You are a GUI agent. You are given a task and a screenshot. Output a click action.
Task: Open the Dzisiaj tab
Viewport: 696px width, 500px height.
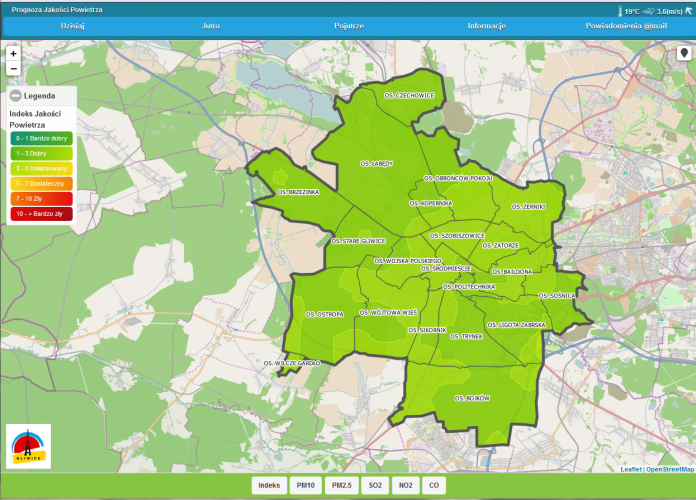(x=72, y=26)
